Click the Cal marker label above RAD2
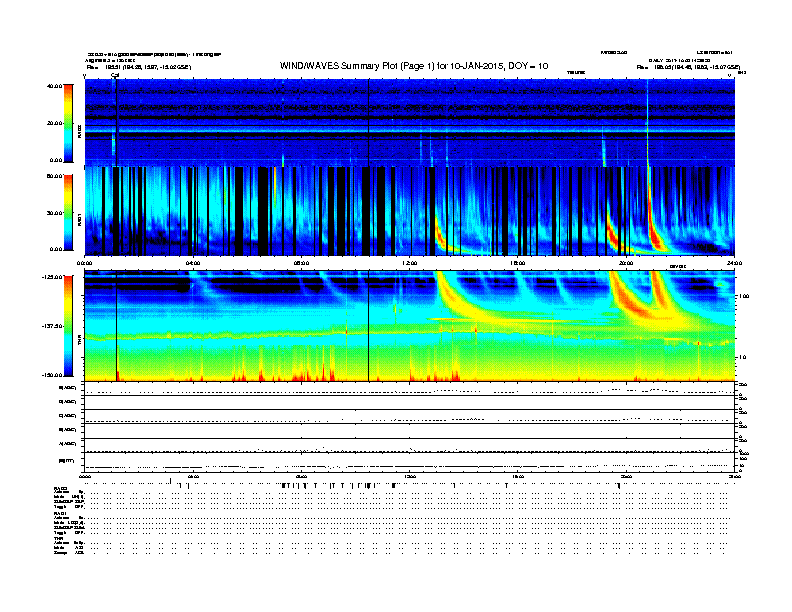The height and width of the screenshot is (612, 792). (x=115, y=75)
